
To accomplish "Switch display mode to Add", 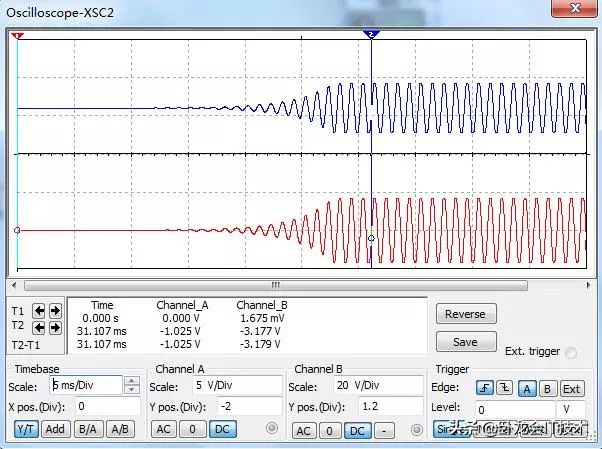I will coord(55,429).
